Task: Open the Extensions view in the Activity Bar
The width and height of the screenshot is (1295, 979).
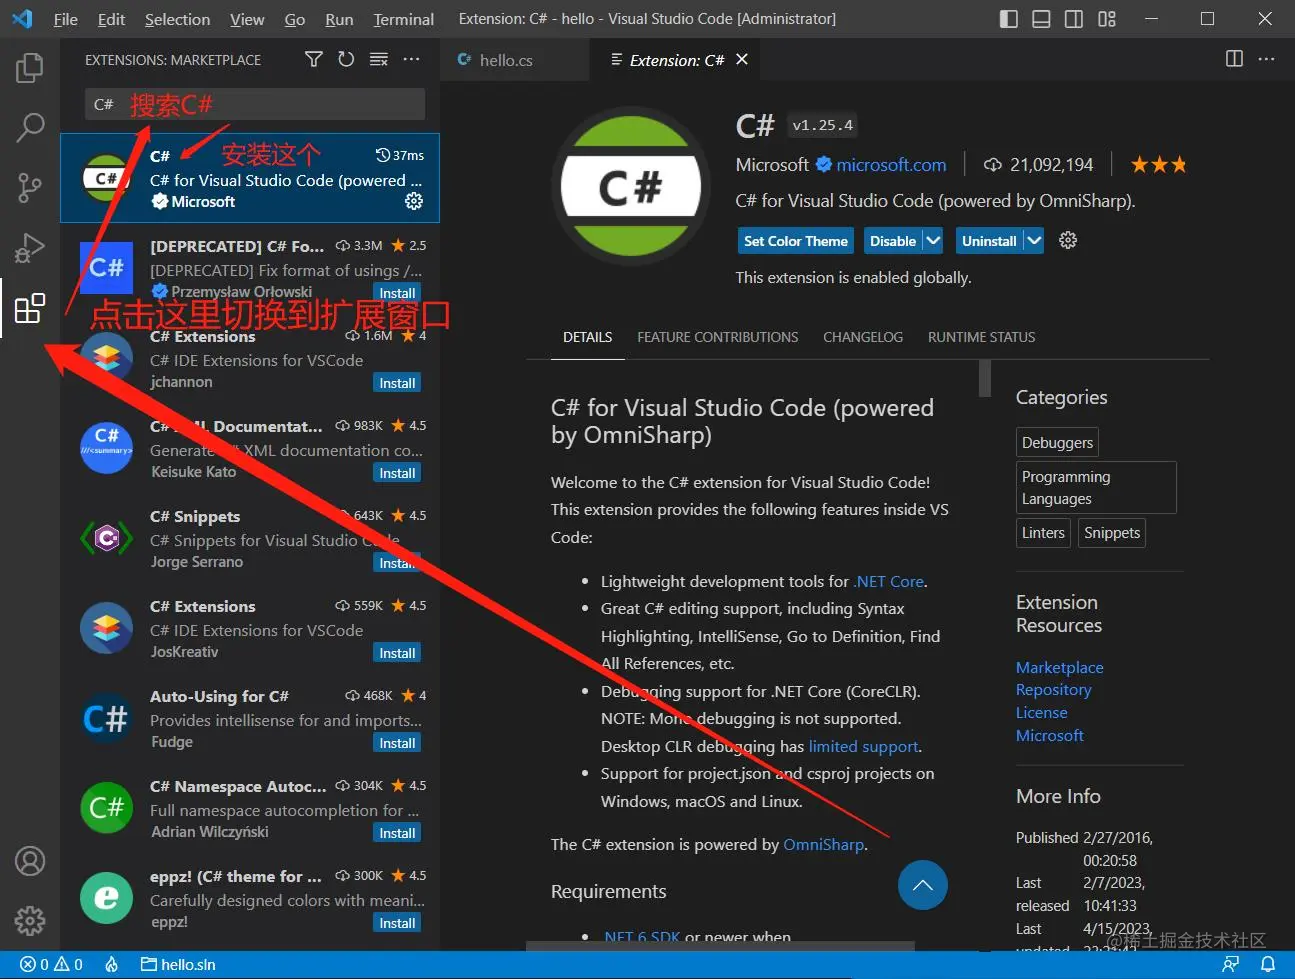Action: point(29,309)
